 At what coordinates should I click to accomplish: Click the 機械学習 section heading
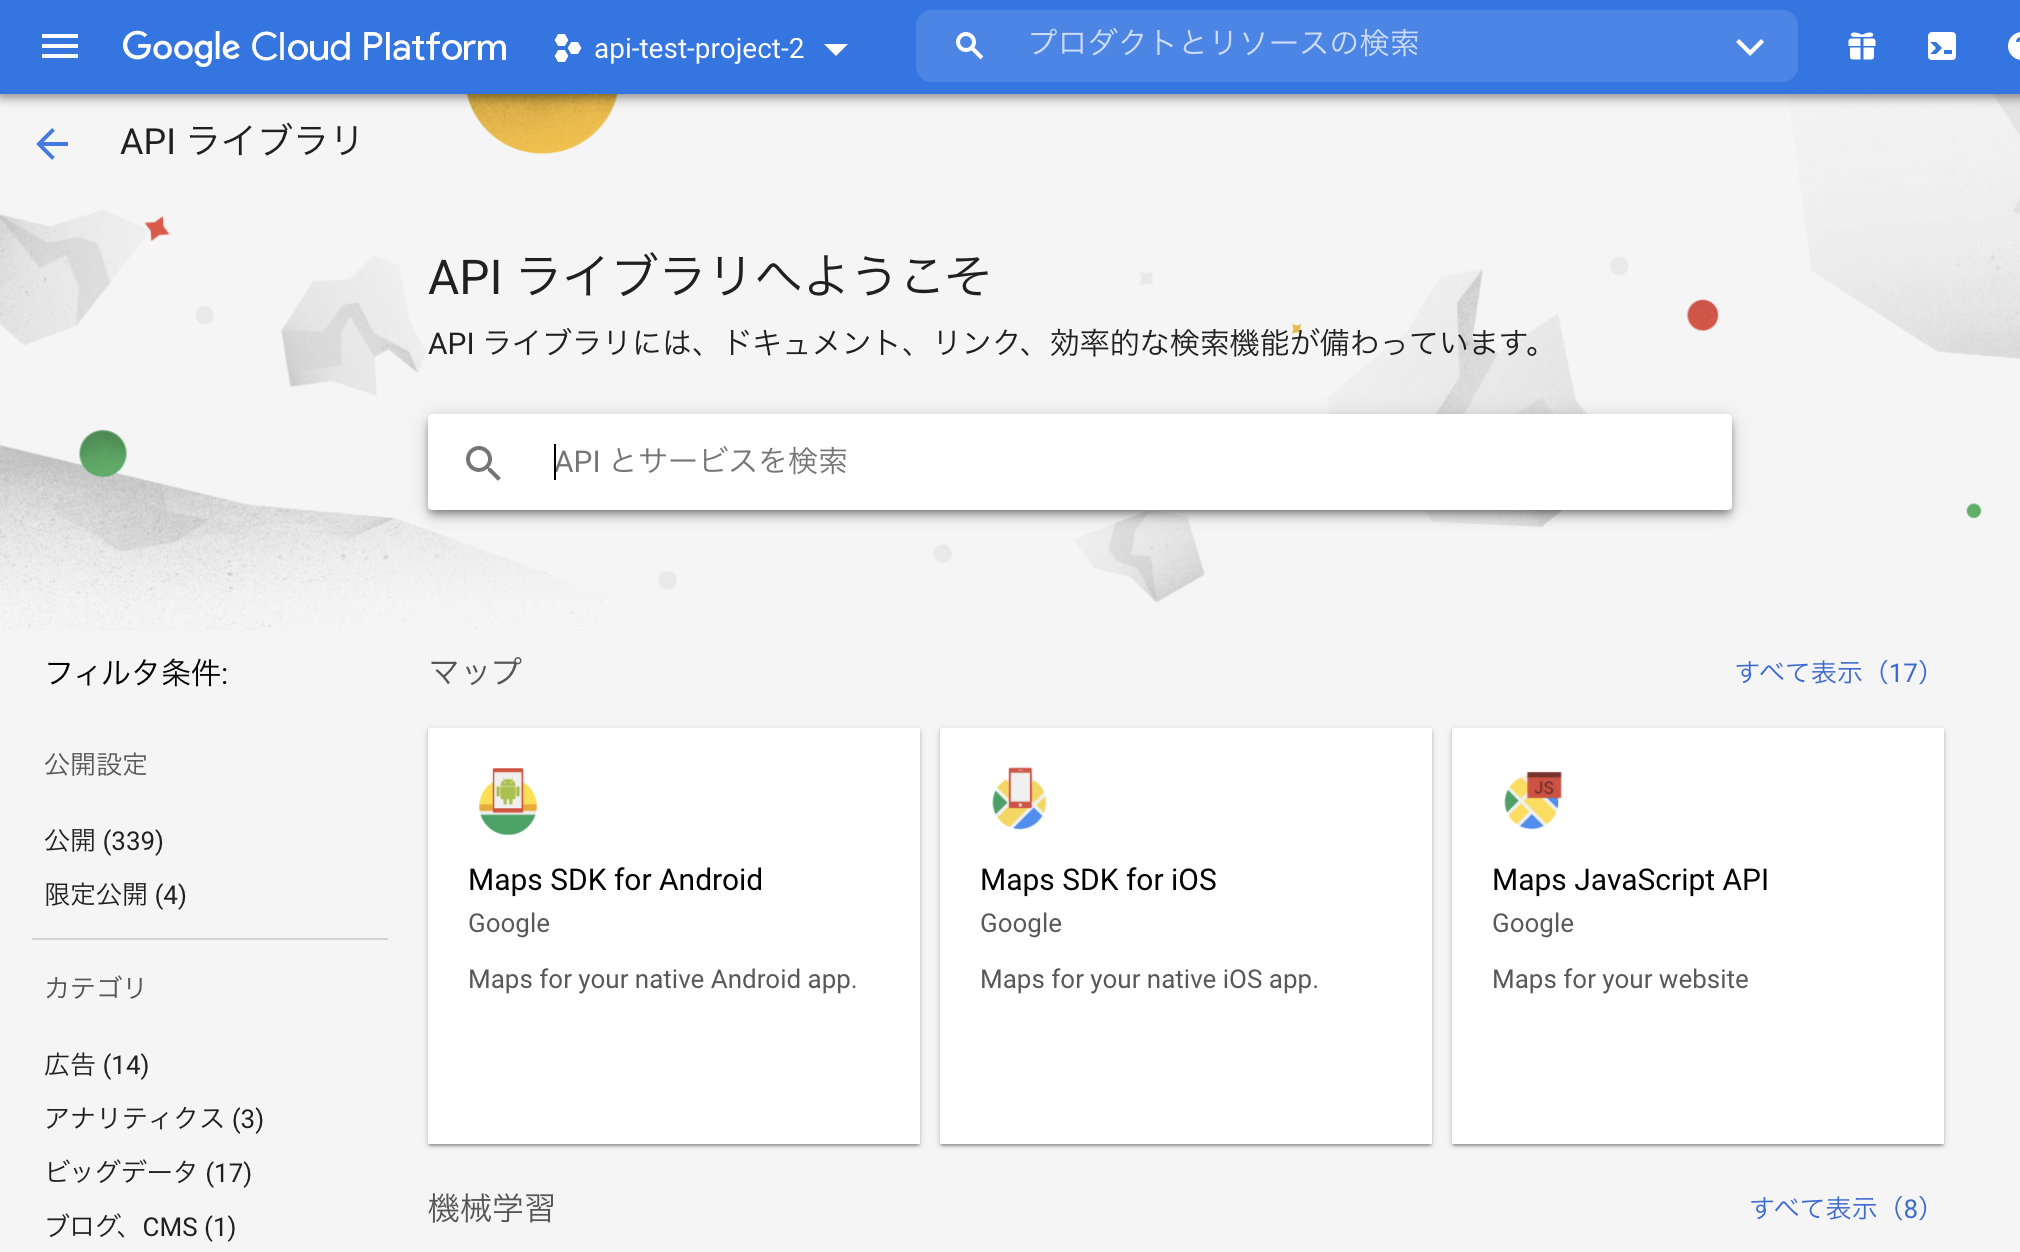click(491, 1208)
